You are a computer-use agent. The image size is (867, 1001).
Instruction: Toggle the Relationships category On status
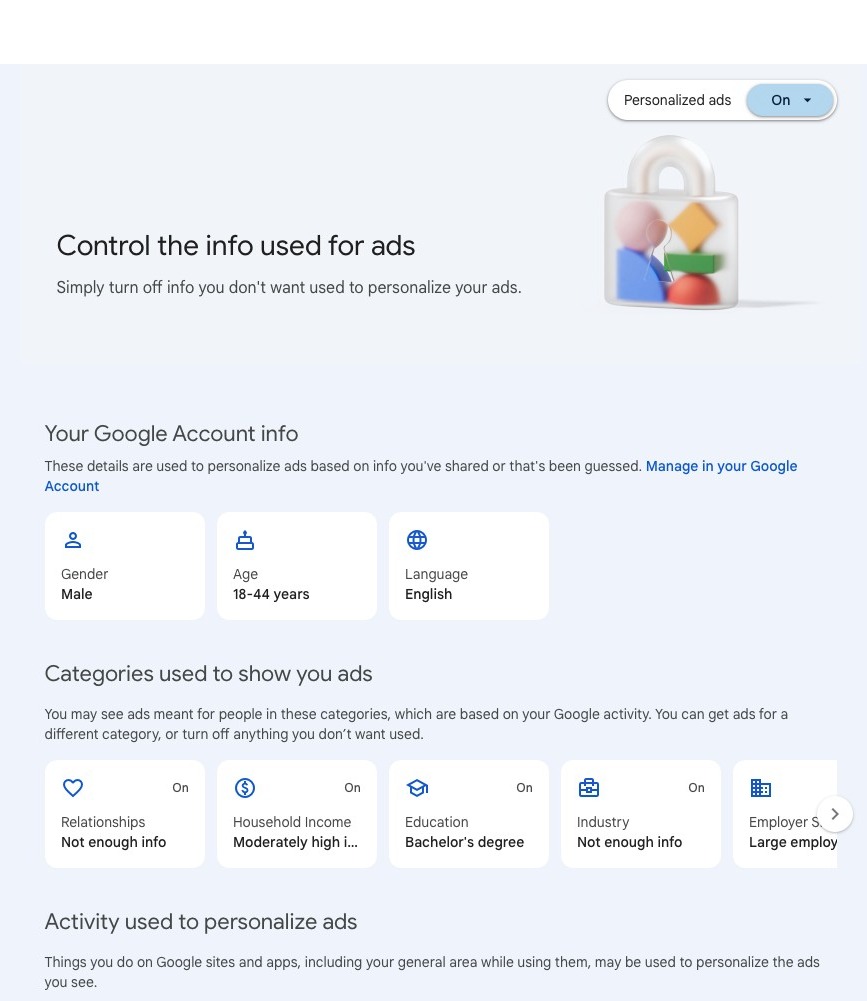pos(180,788)
